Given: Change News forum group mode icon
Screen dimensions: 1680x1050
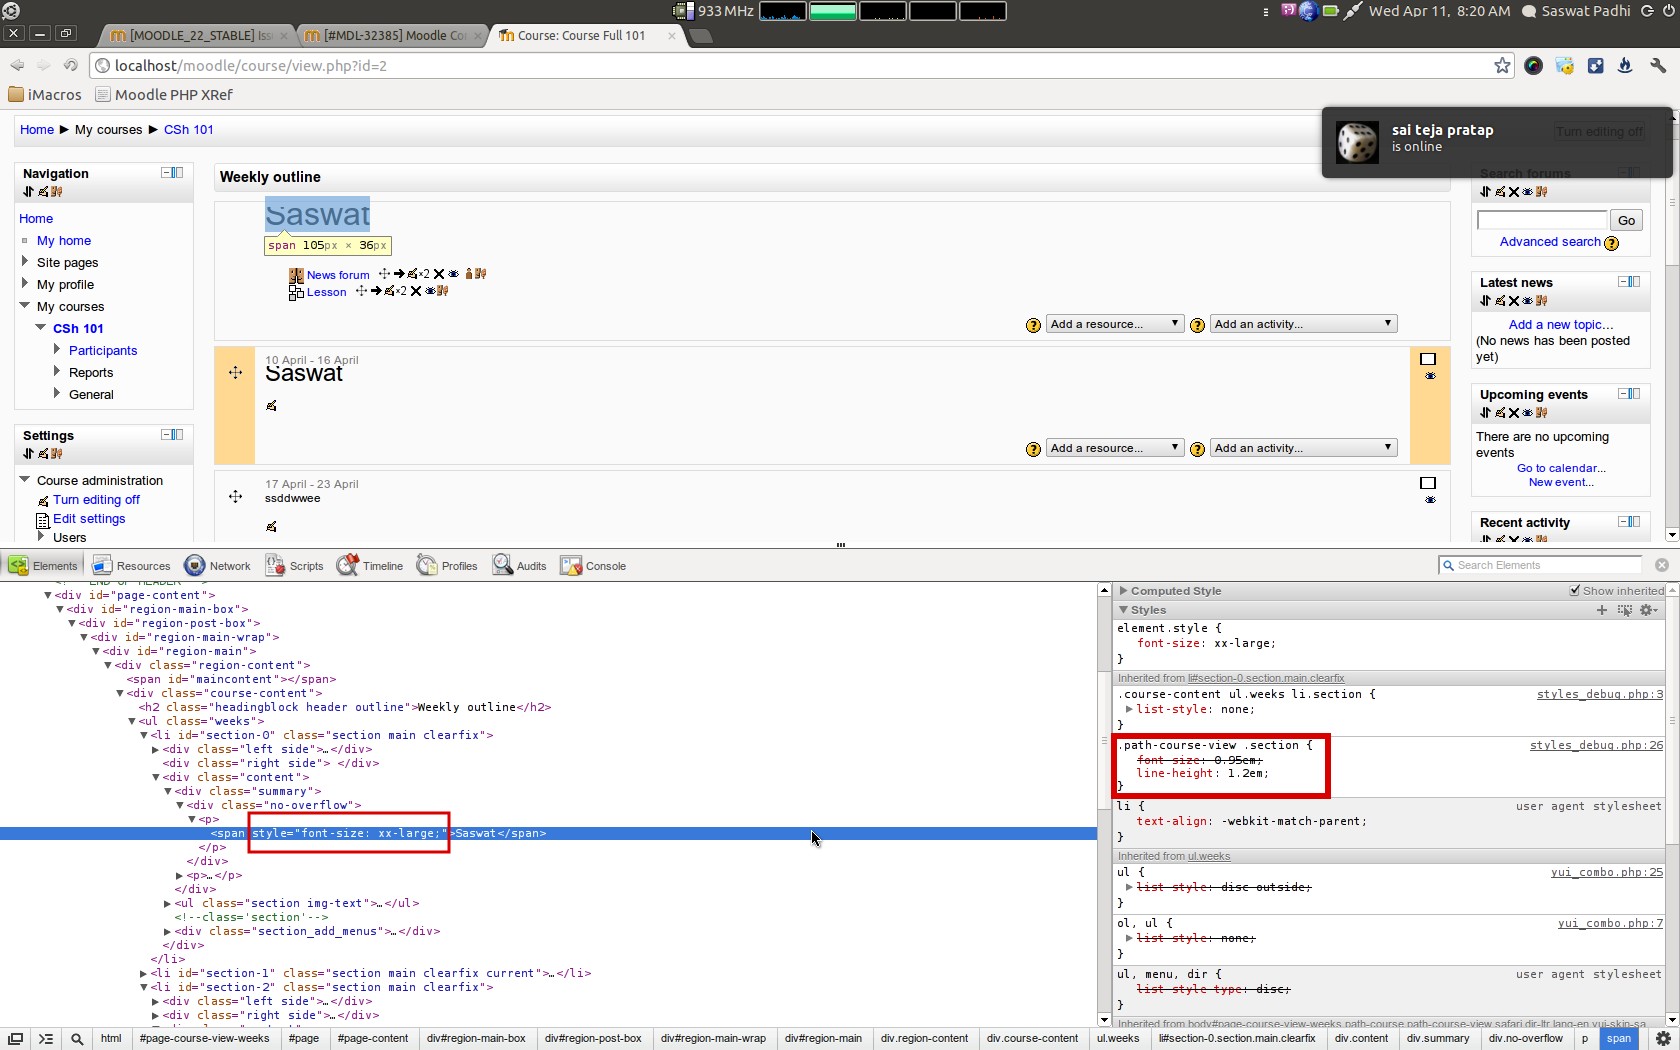Looking at the screenshot, I should (469, 273).
